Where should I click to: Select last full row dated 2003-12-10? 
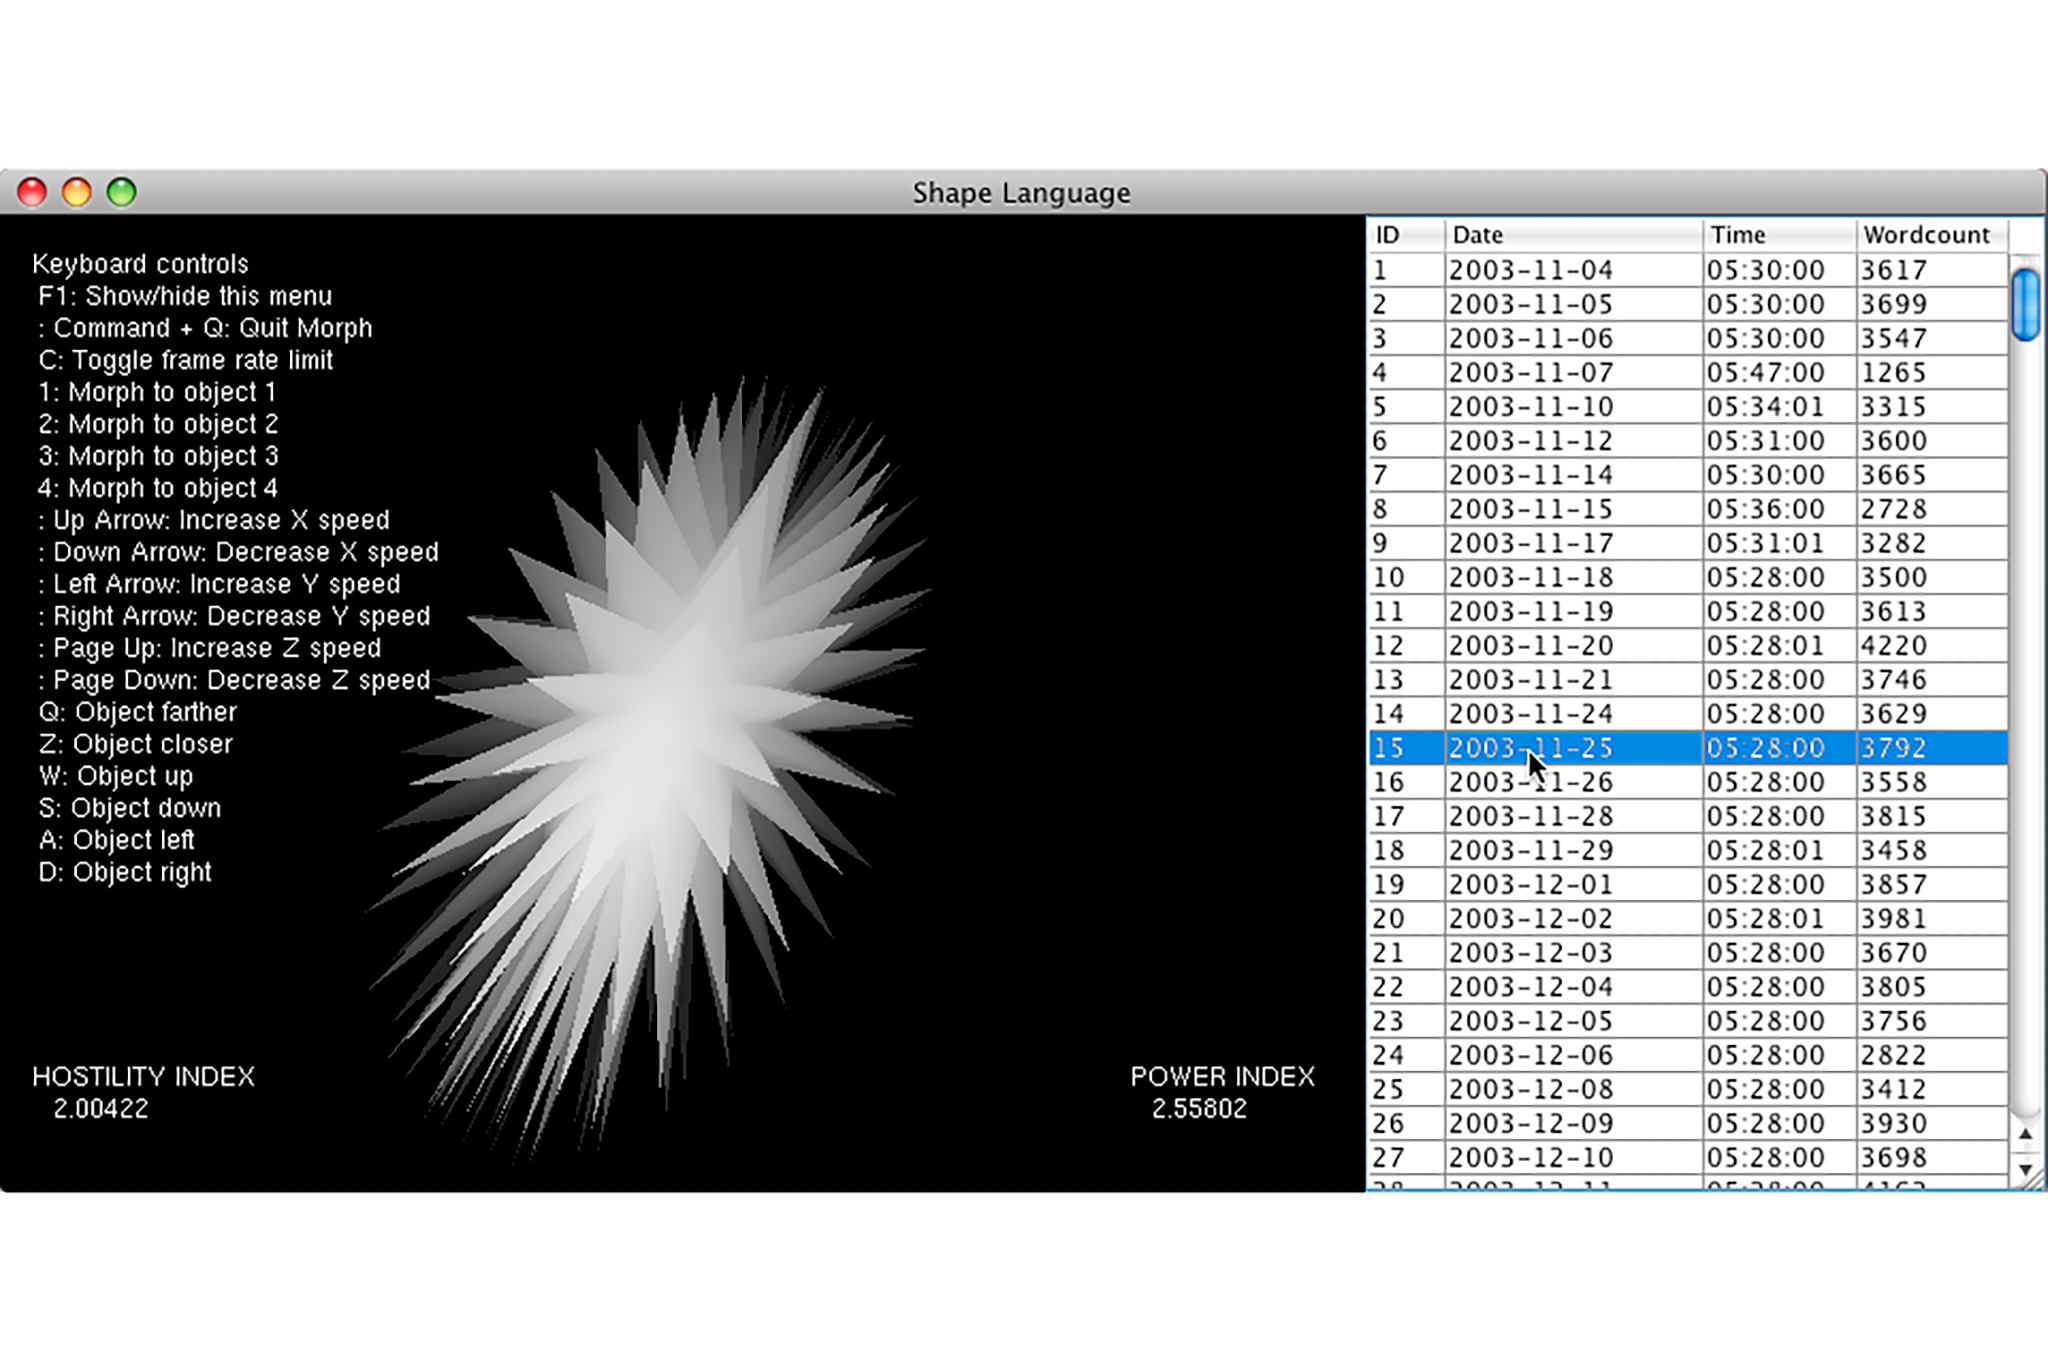(x=1530, y=1158)
